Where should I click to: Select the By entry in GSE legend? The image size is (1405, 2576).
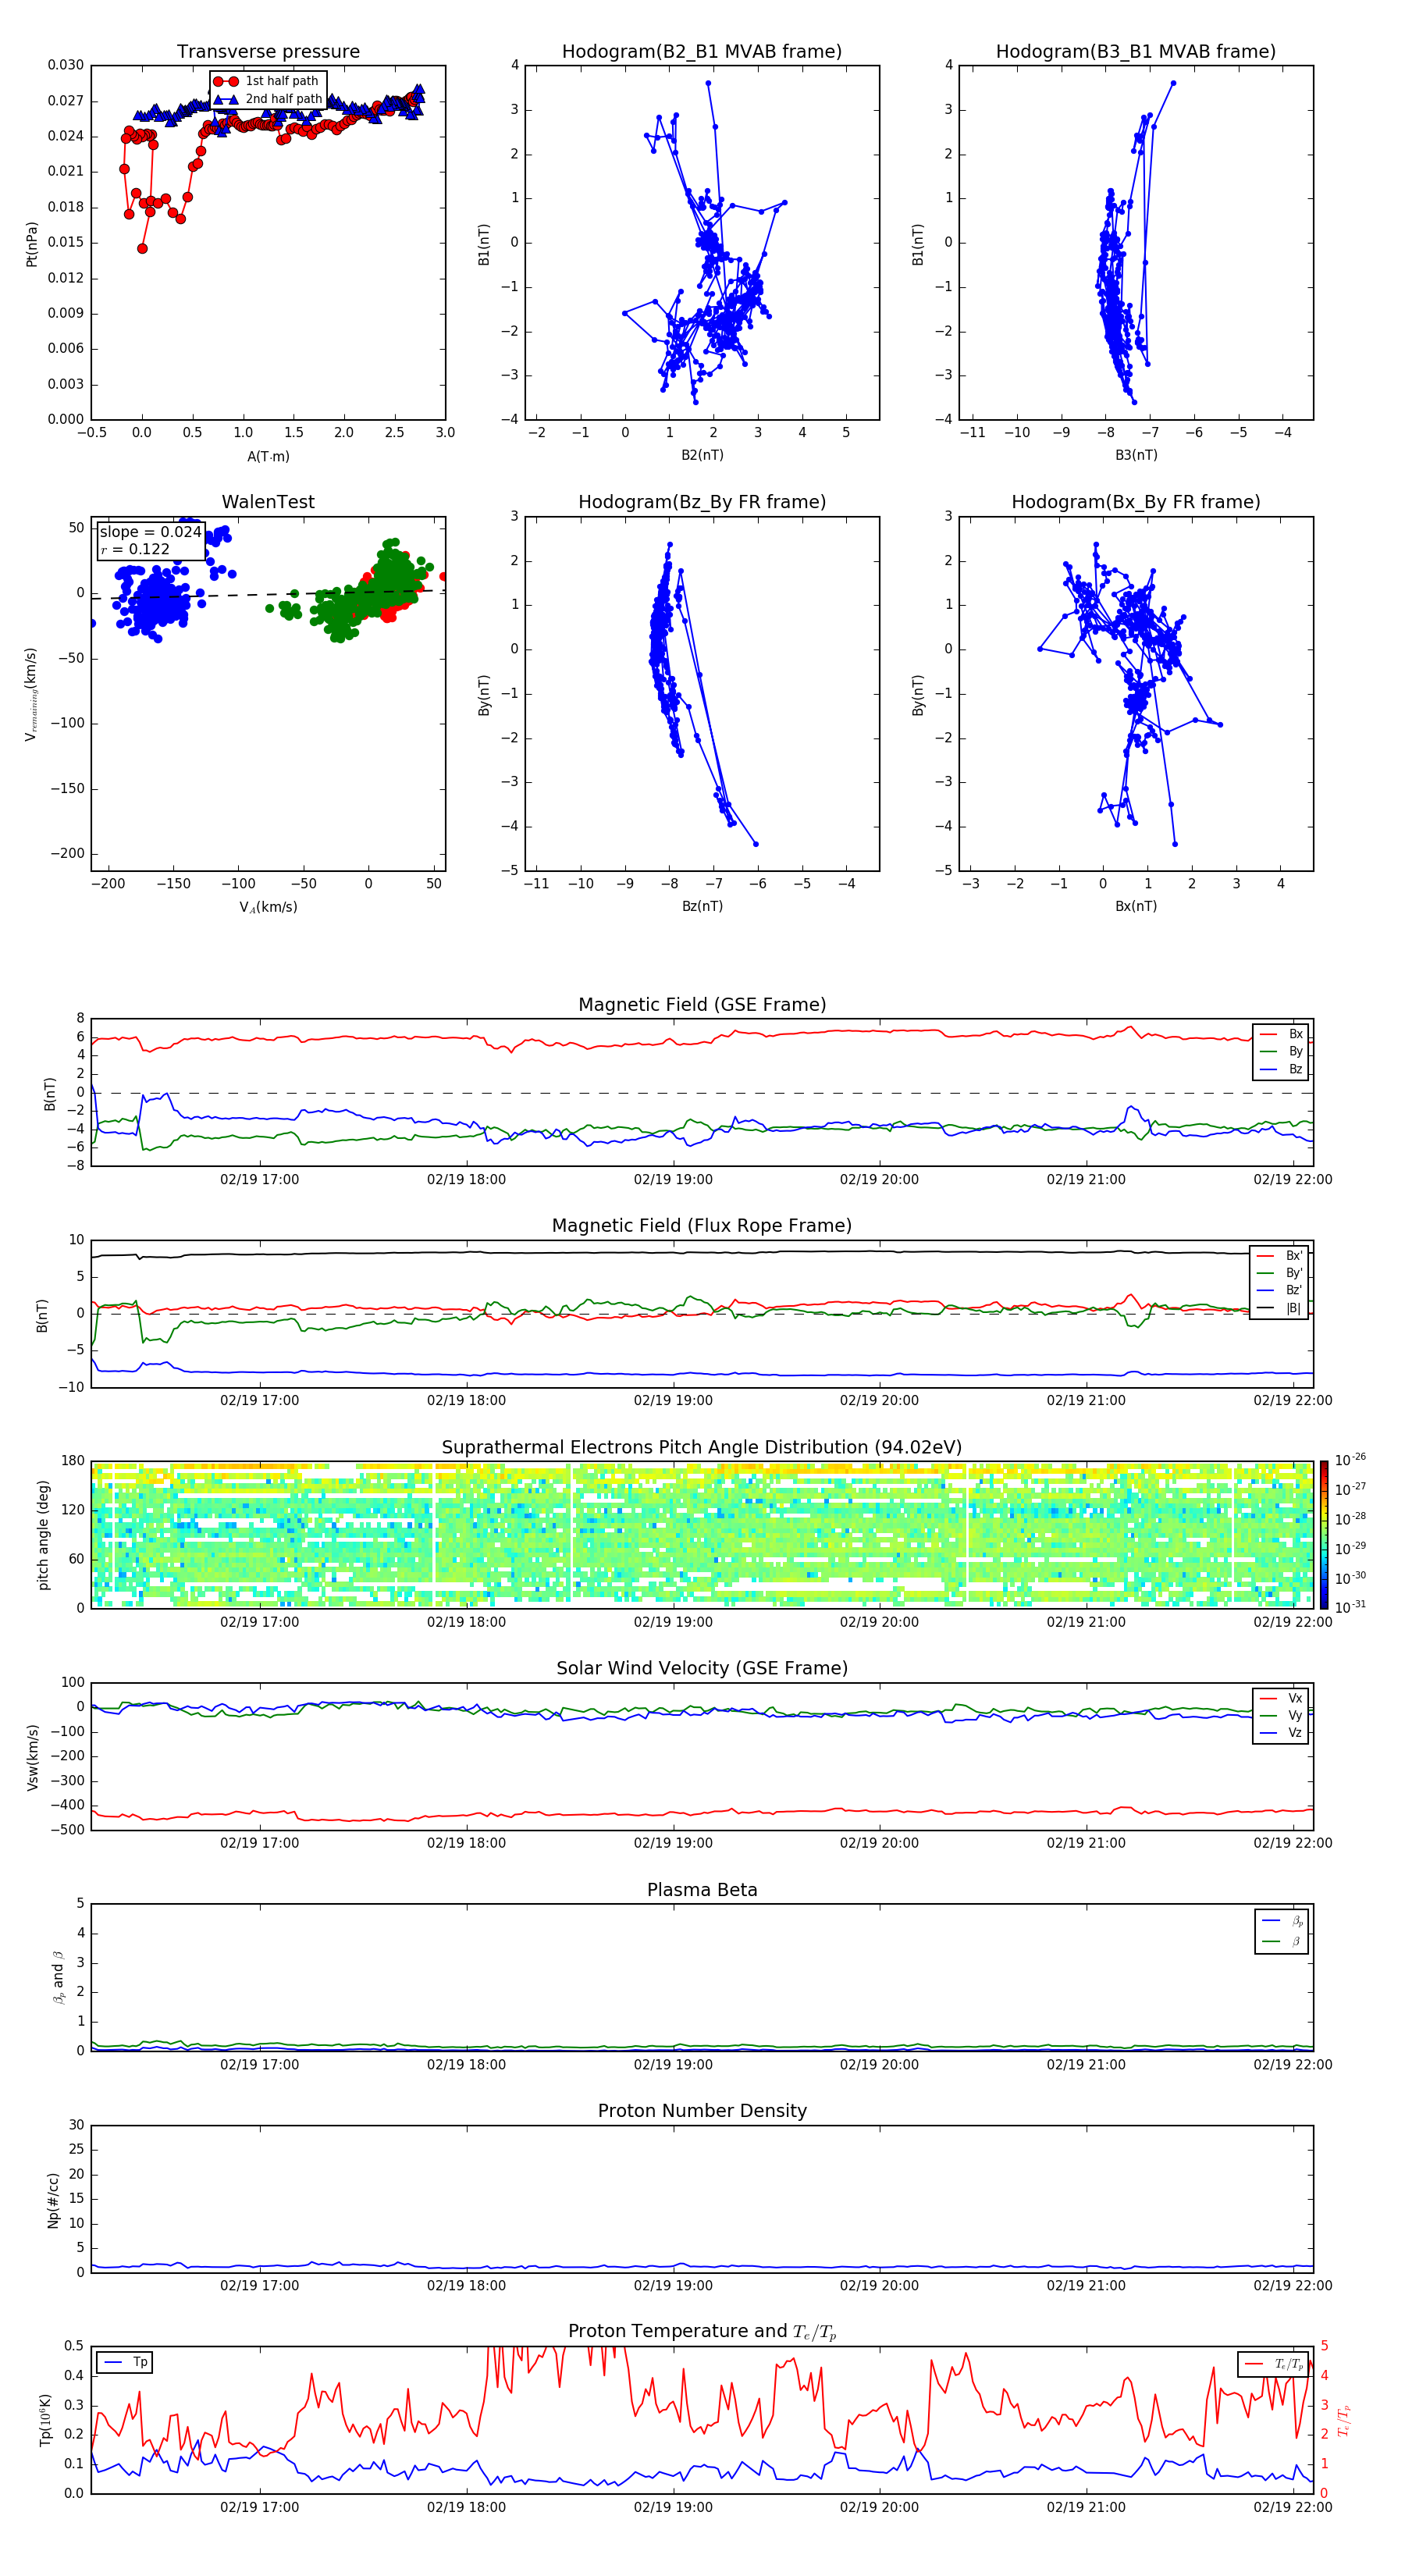pyautogui.click(x=1281, y=1051)
